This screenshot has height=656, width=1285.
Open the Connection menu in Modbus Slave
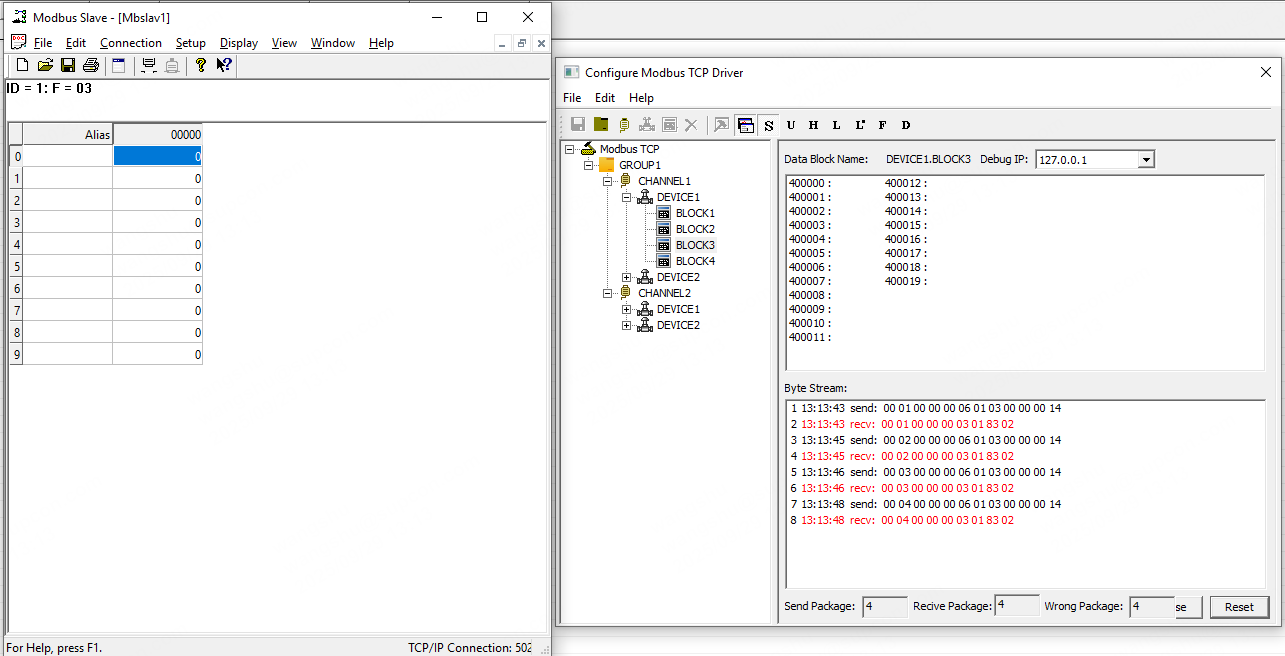click(130, 43)
